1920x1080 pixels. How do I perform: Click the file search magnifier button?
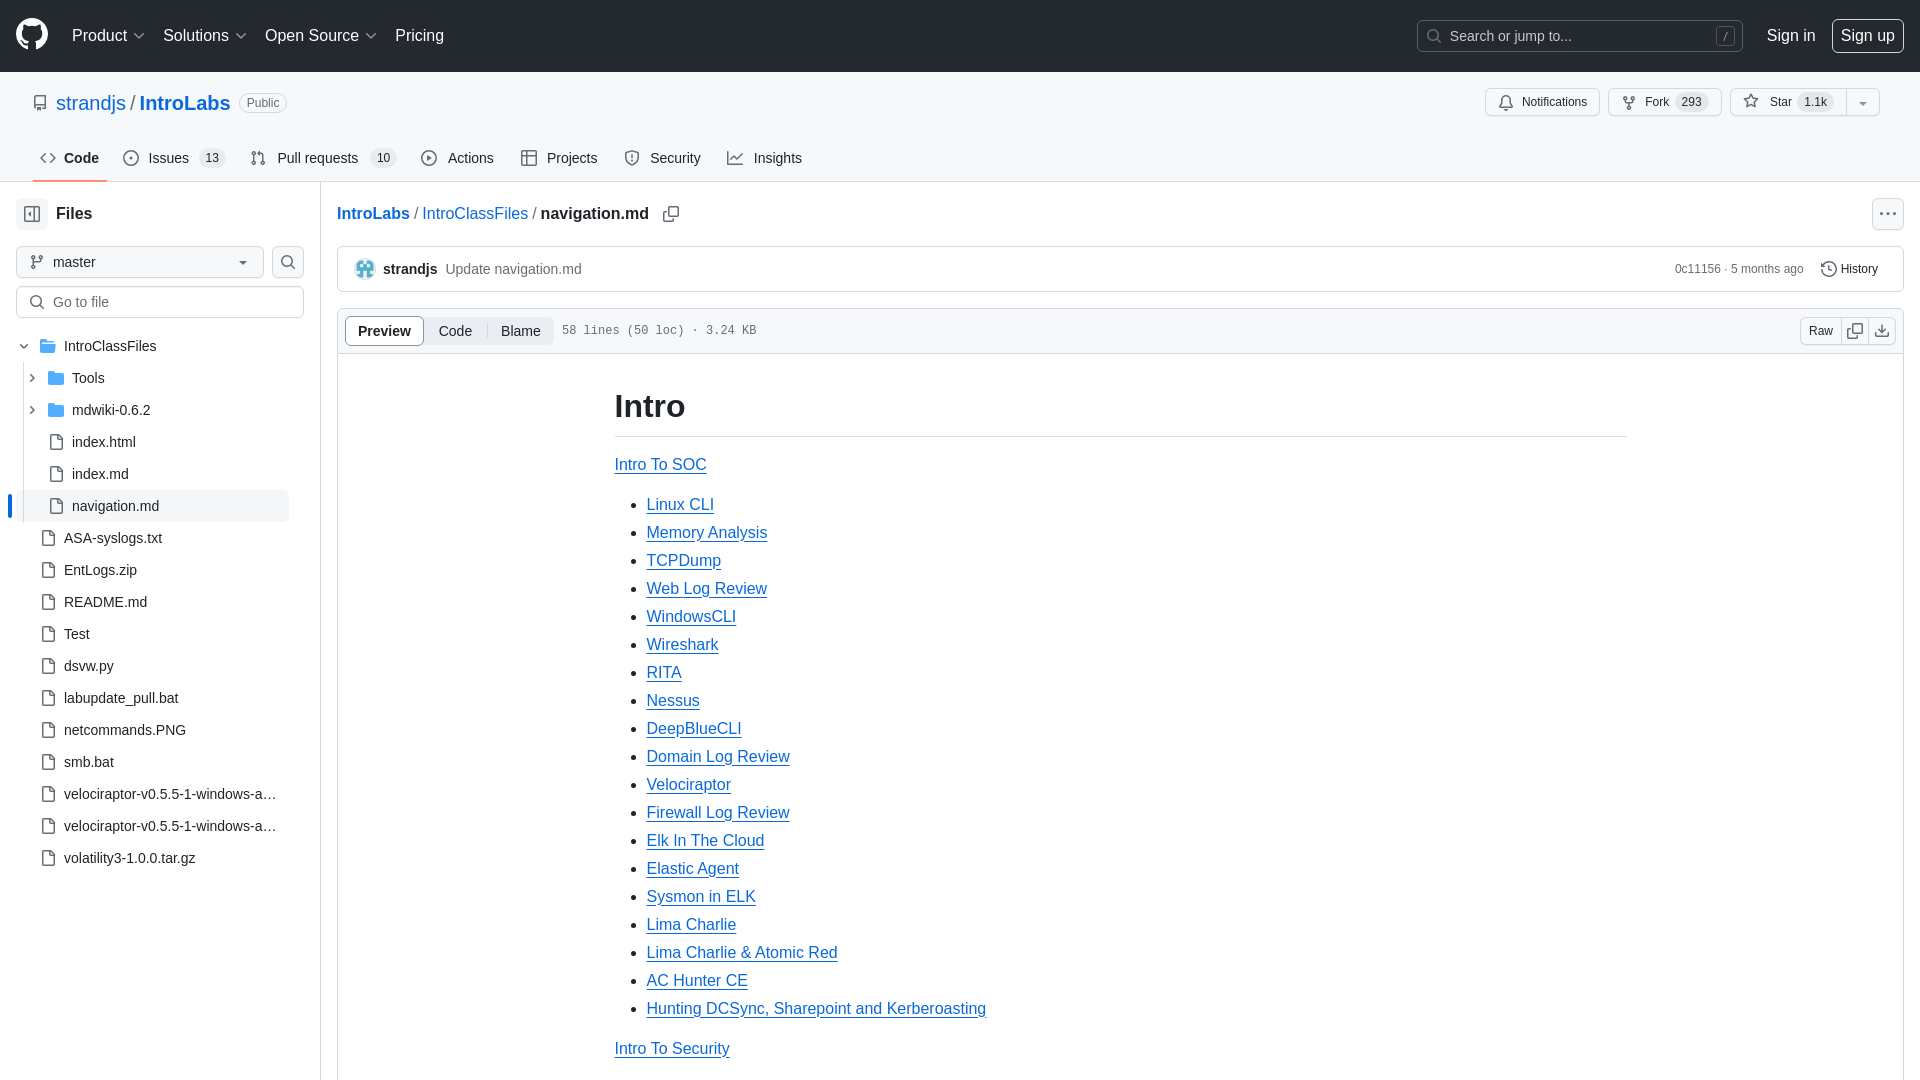pyautogui.click(x=288, y=262)
